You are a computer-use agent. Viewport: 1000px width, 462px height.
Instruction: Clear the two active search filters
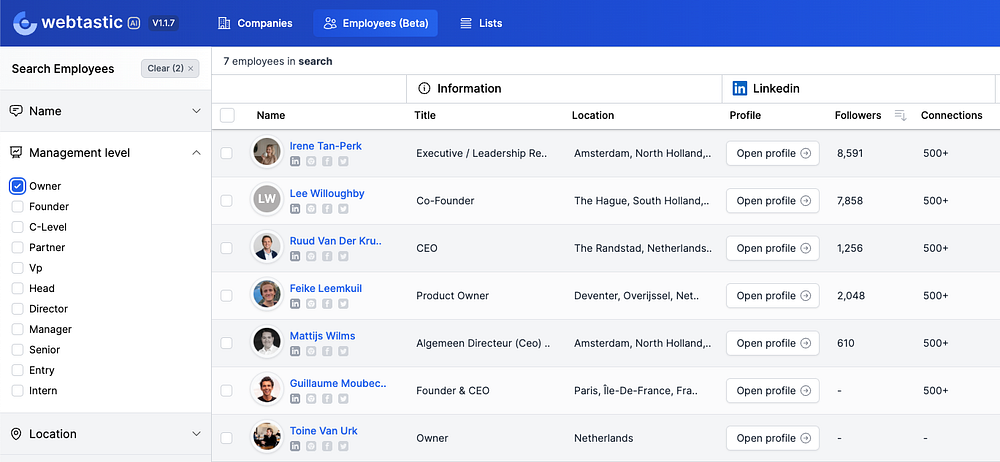[170, 68]
